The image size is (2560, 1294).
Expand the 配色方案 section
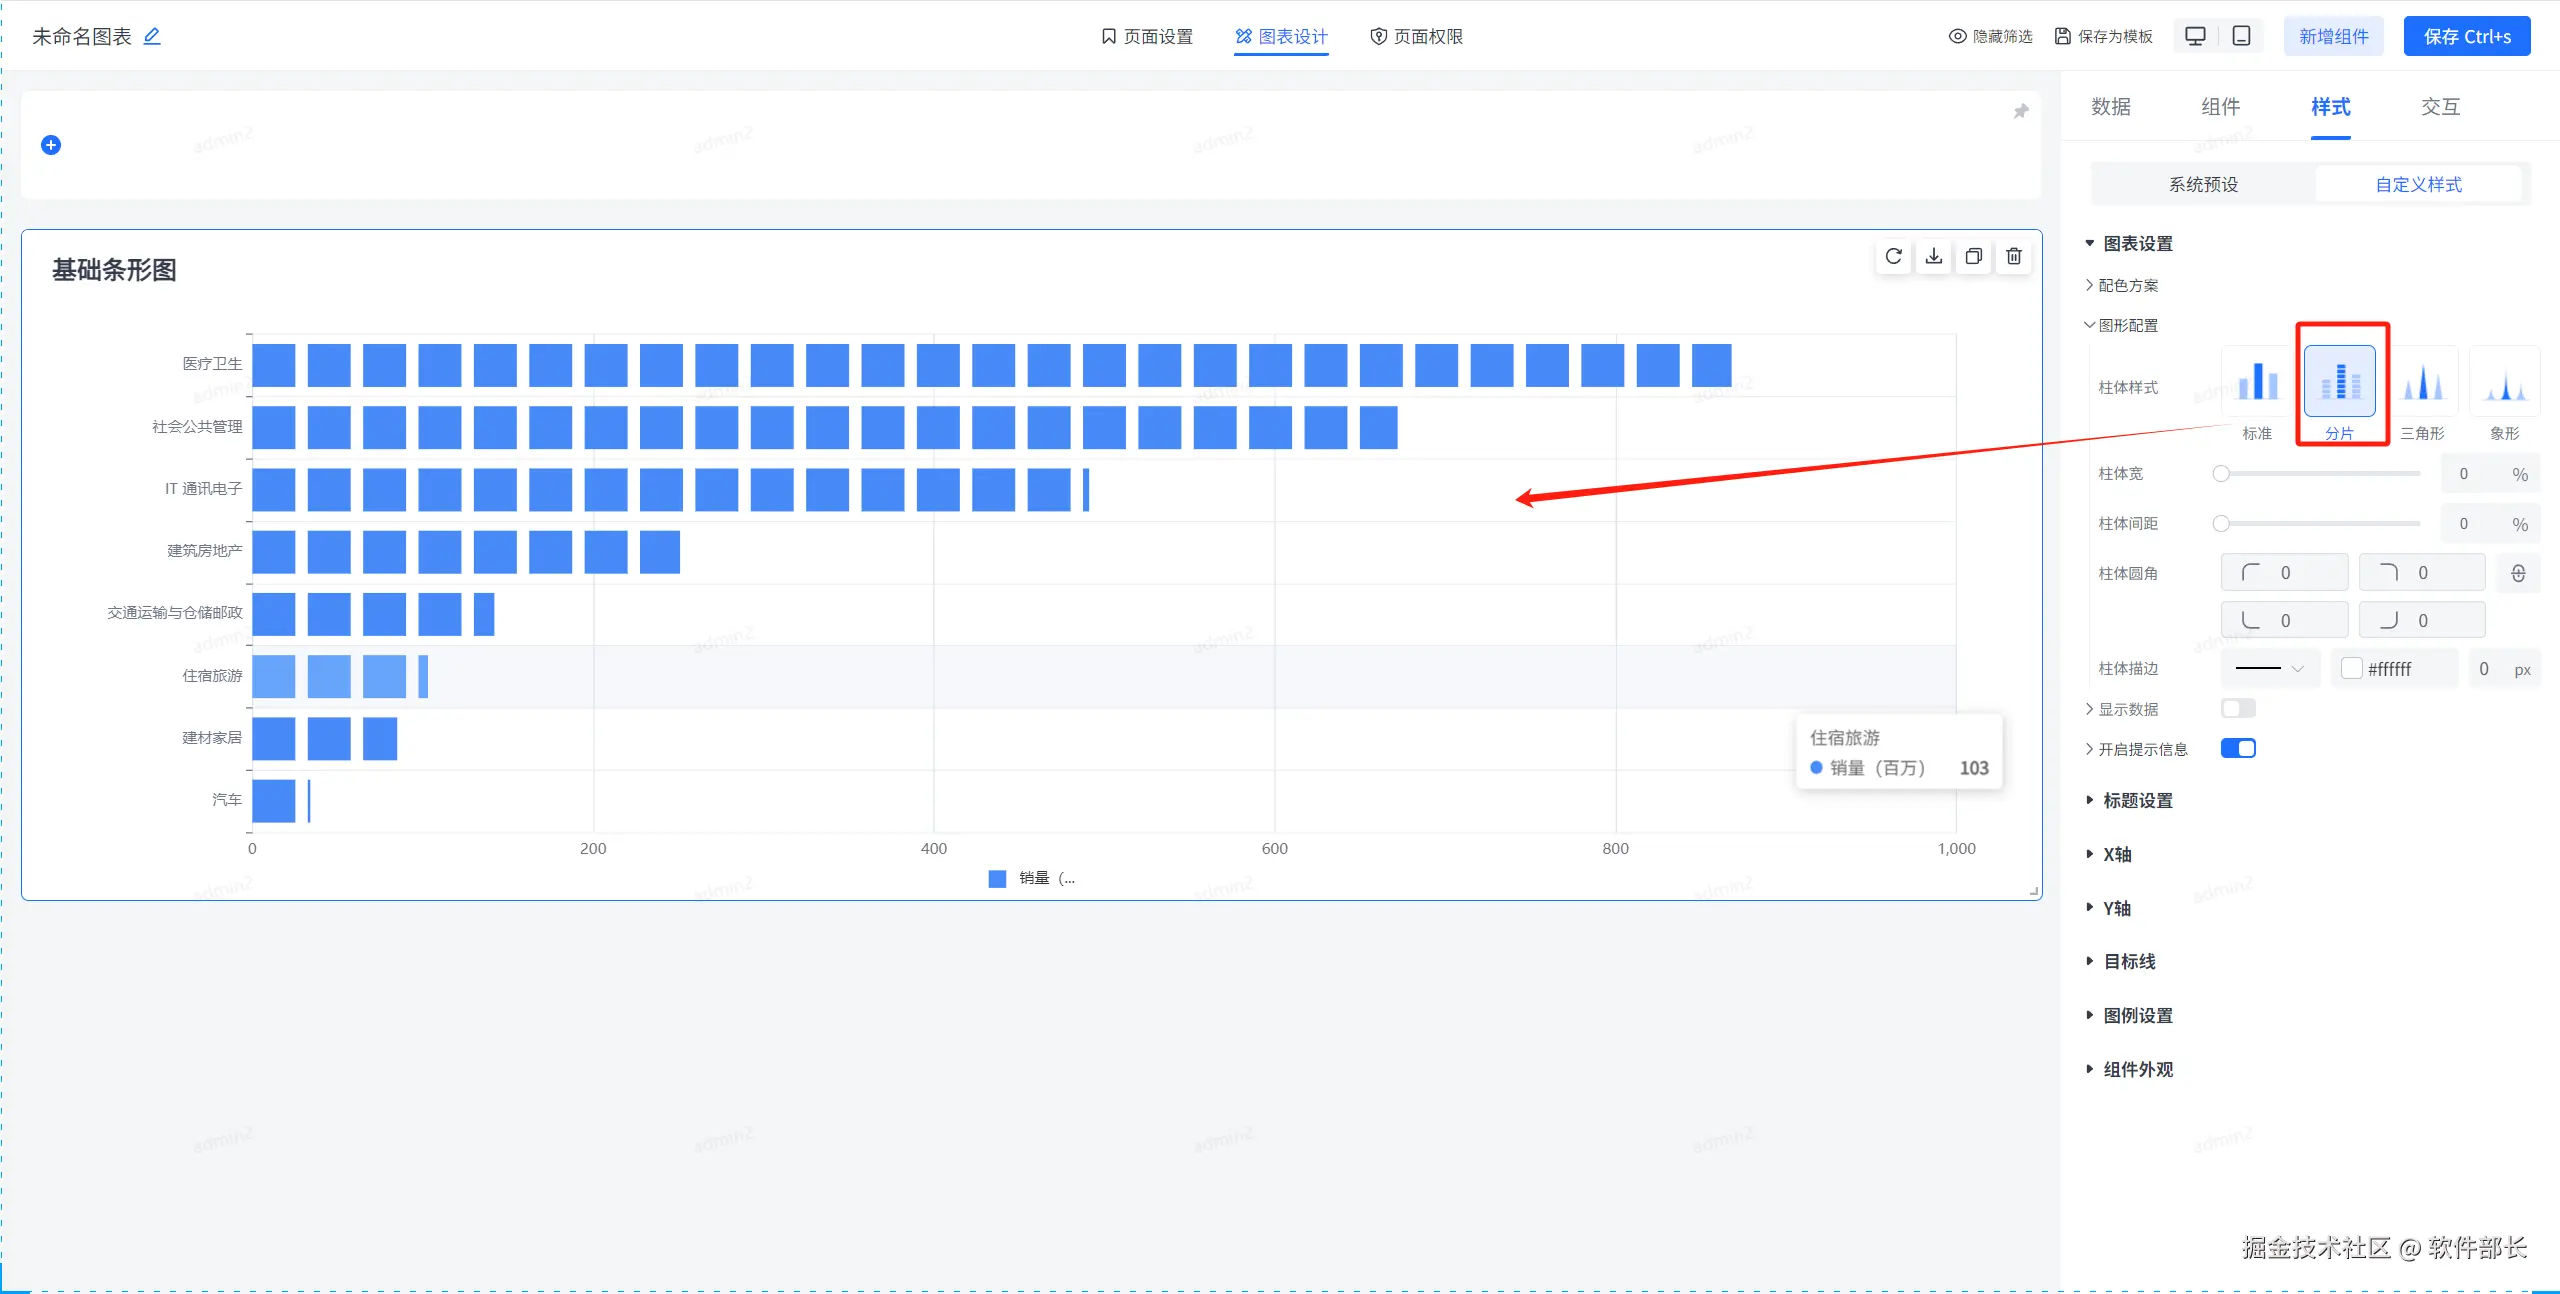2127,285
